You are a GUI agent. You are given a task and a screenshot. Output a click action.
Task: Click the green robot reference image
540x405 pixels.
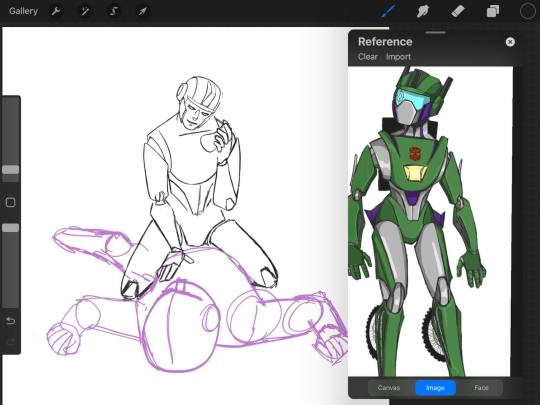pos(429,221)
